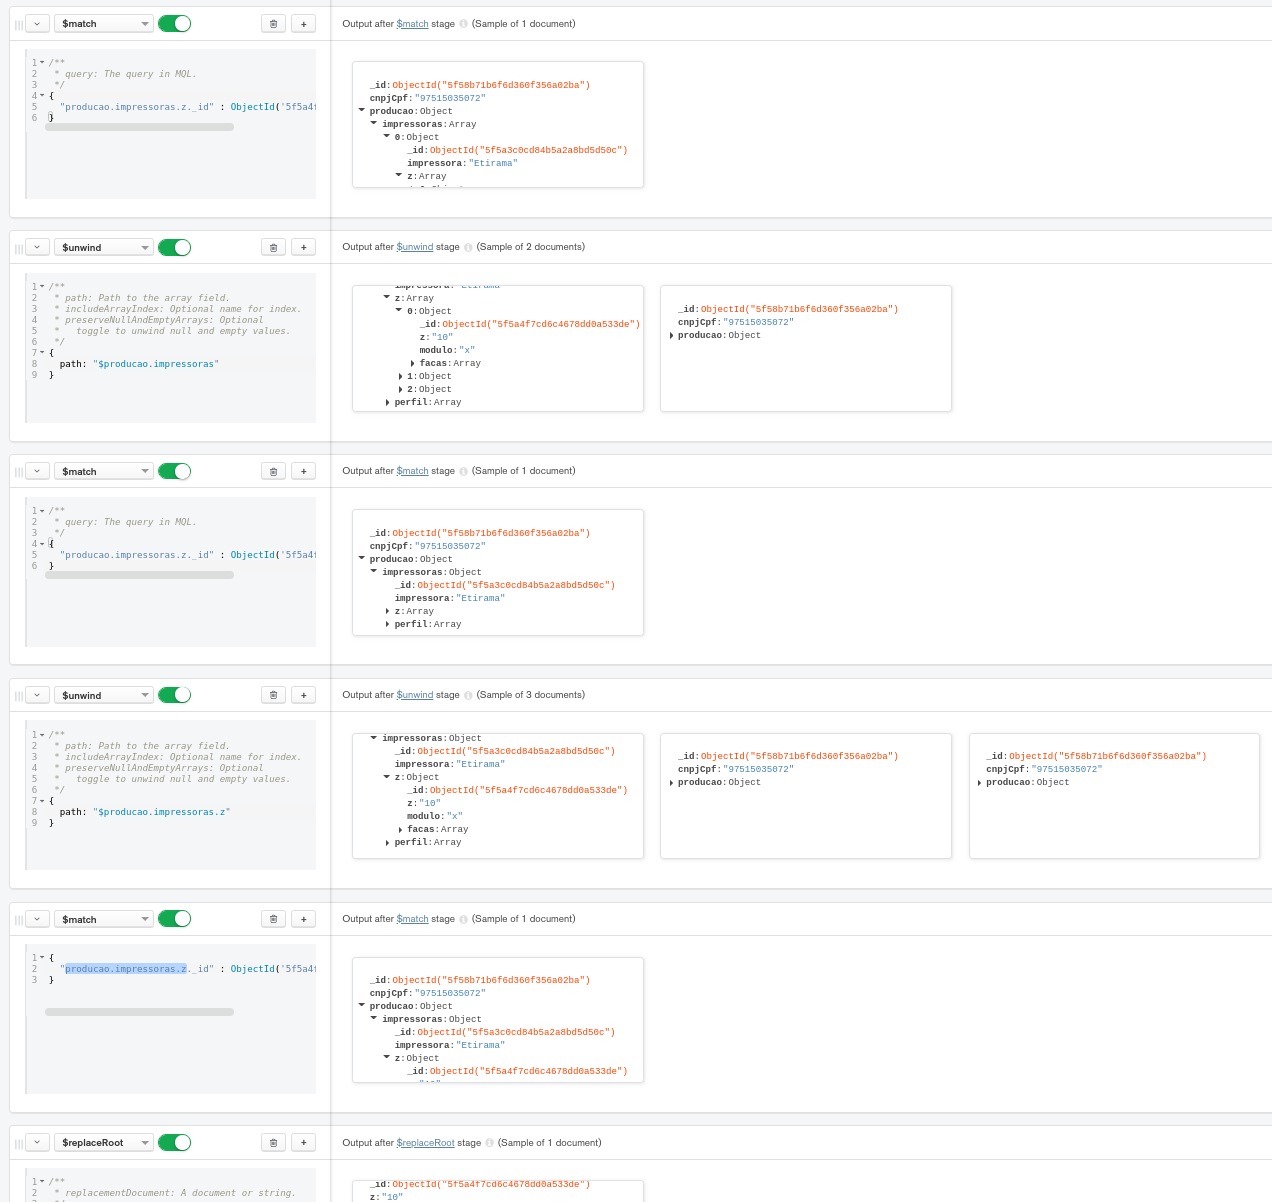Open the $replaceRoot stage operator dropdown
Viewport: 1272px width, 1202px height.
coord(103,1143)
